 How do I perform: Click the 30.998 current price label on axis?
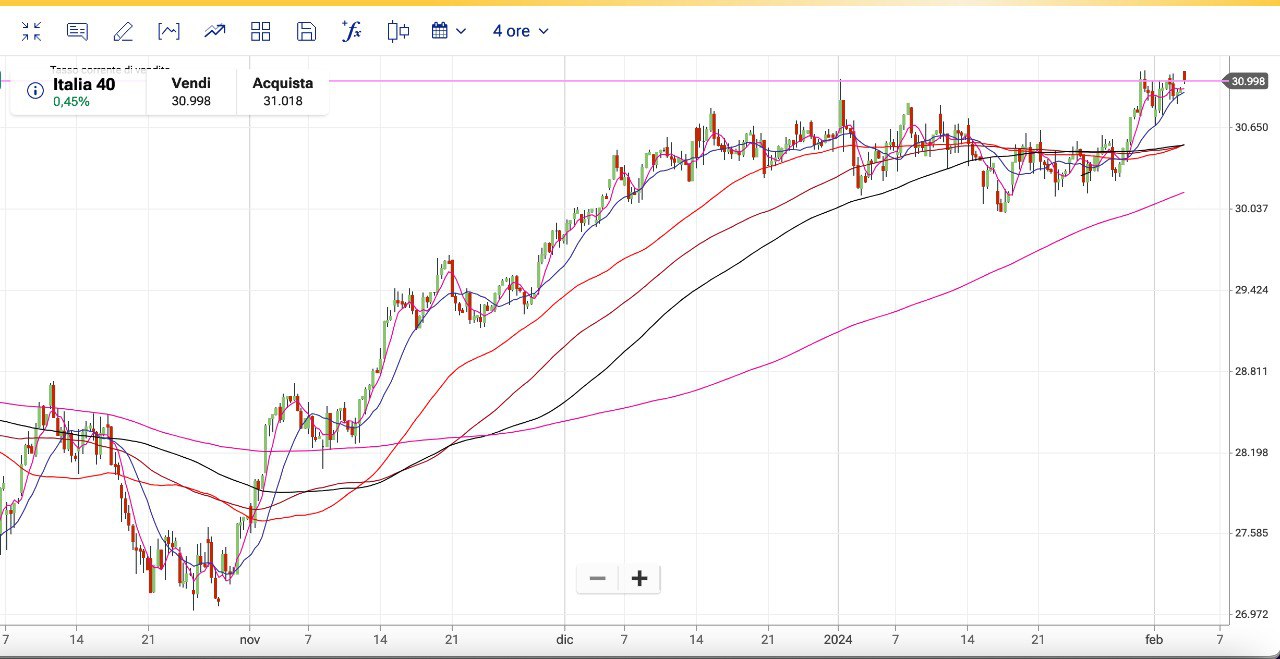click(x=1249, y=81)
